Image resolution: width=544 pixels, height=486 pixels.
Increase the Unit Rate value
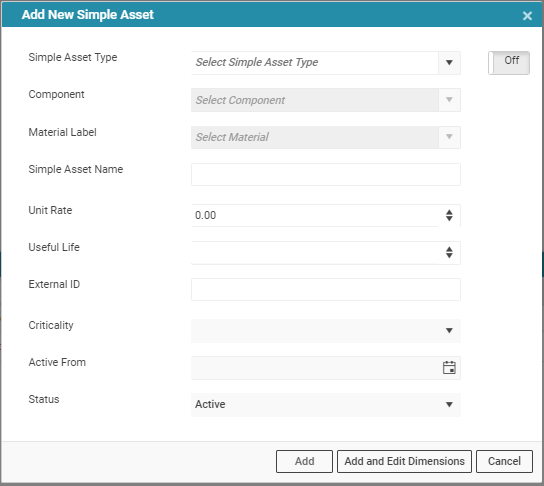[449, 212]
